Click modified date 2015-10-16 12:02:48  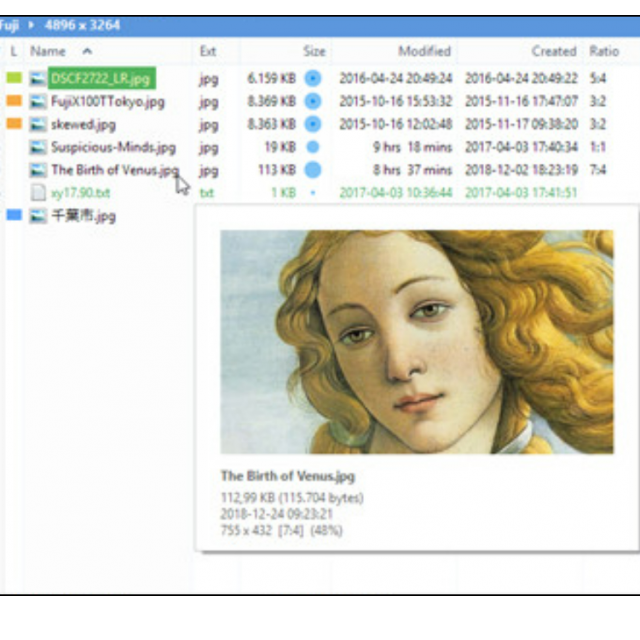396,124
